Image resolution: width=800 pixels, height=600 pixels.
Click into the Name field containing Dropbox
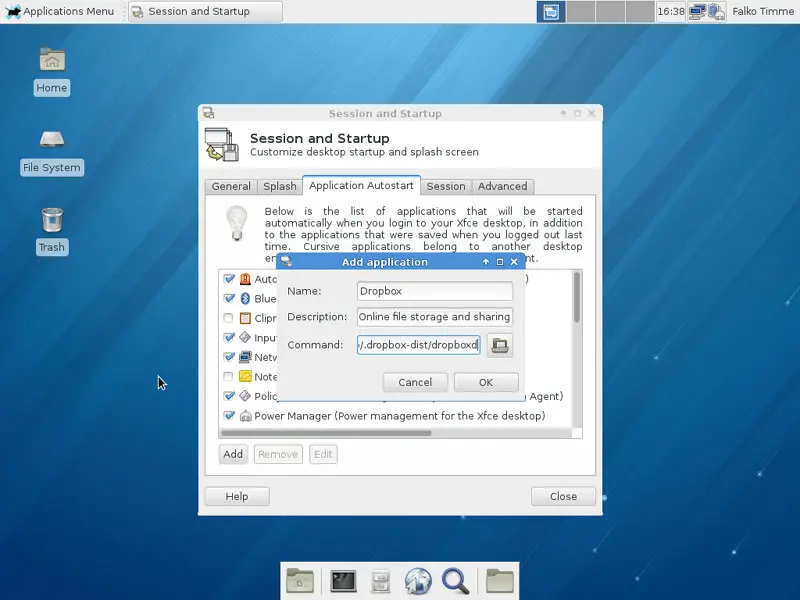[x=435, y=291]
